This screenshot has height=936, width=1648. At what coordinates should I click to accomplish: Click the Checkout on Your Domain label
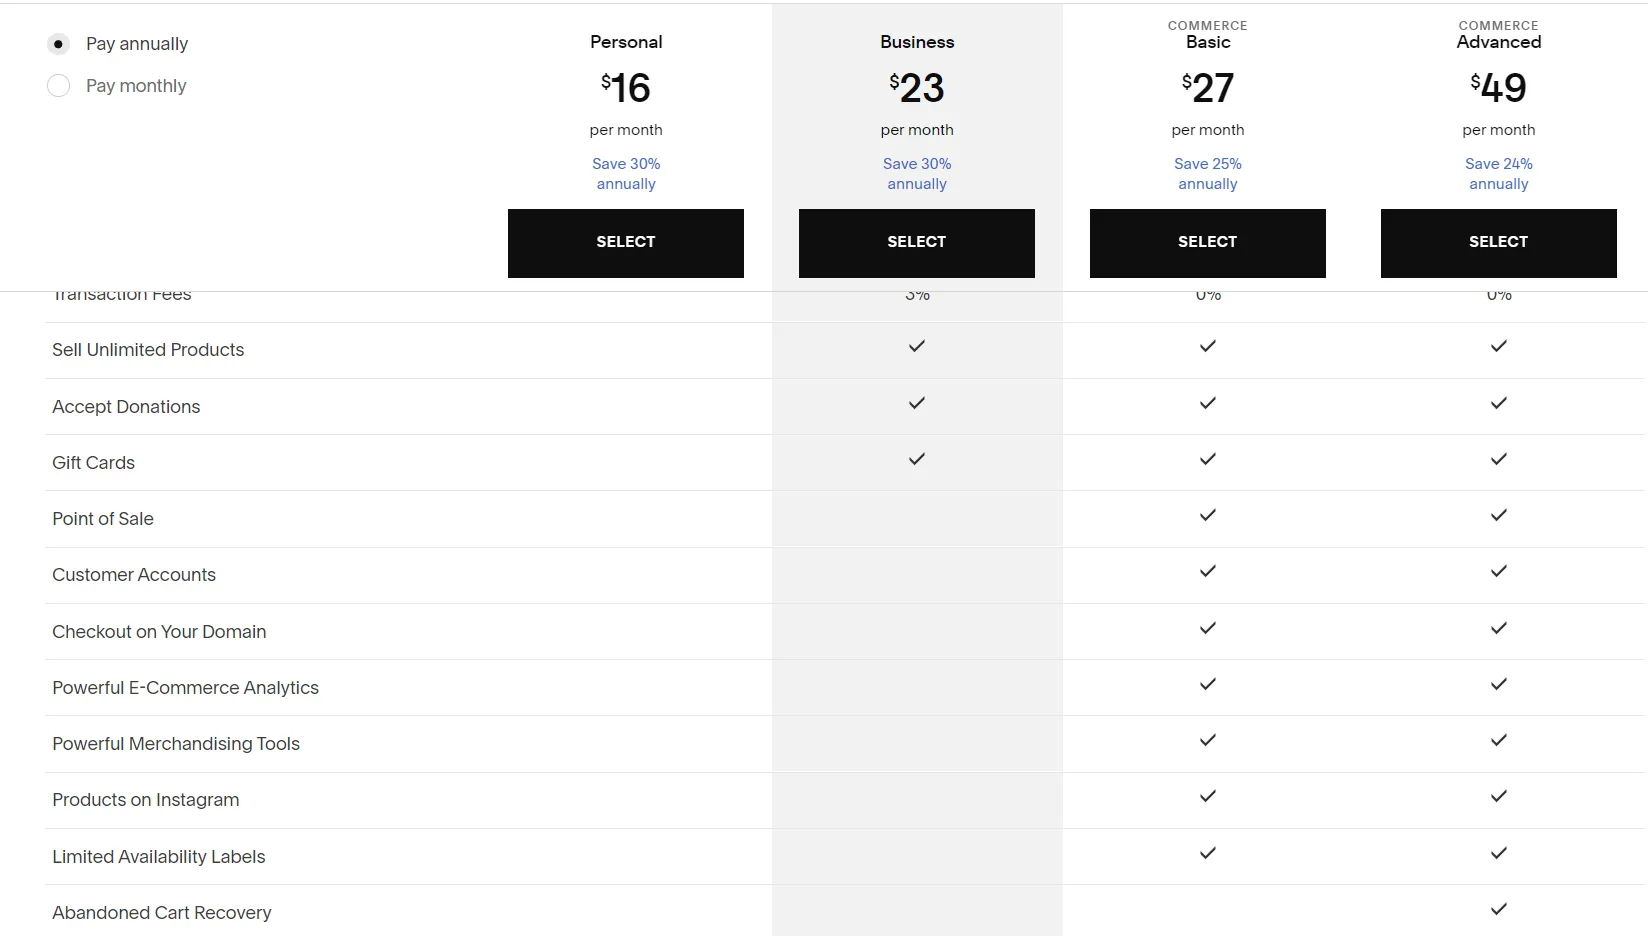click(x=159, y=632)
